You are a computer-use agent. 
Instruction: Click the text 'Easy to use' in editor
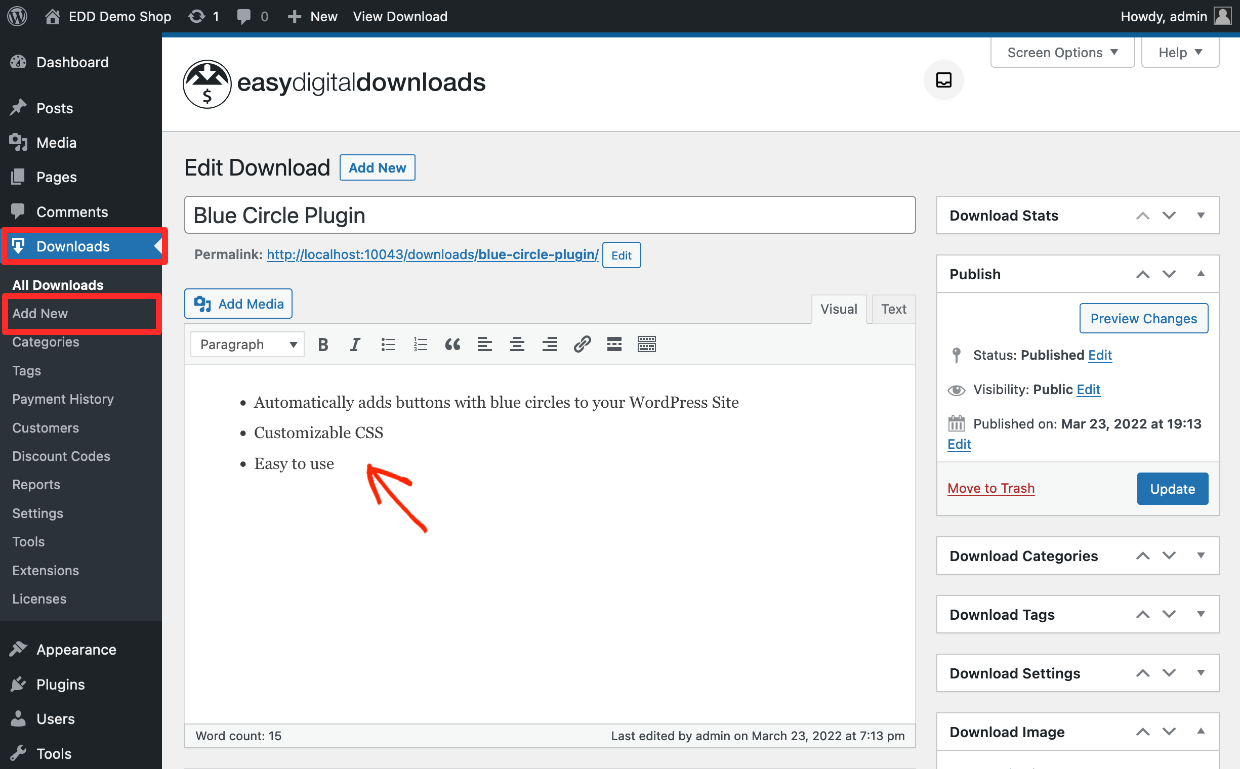294,464
